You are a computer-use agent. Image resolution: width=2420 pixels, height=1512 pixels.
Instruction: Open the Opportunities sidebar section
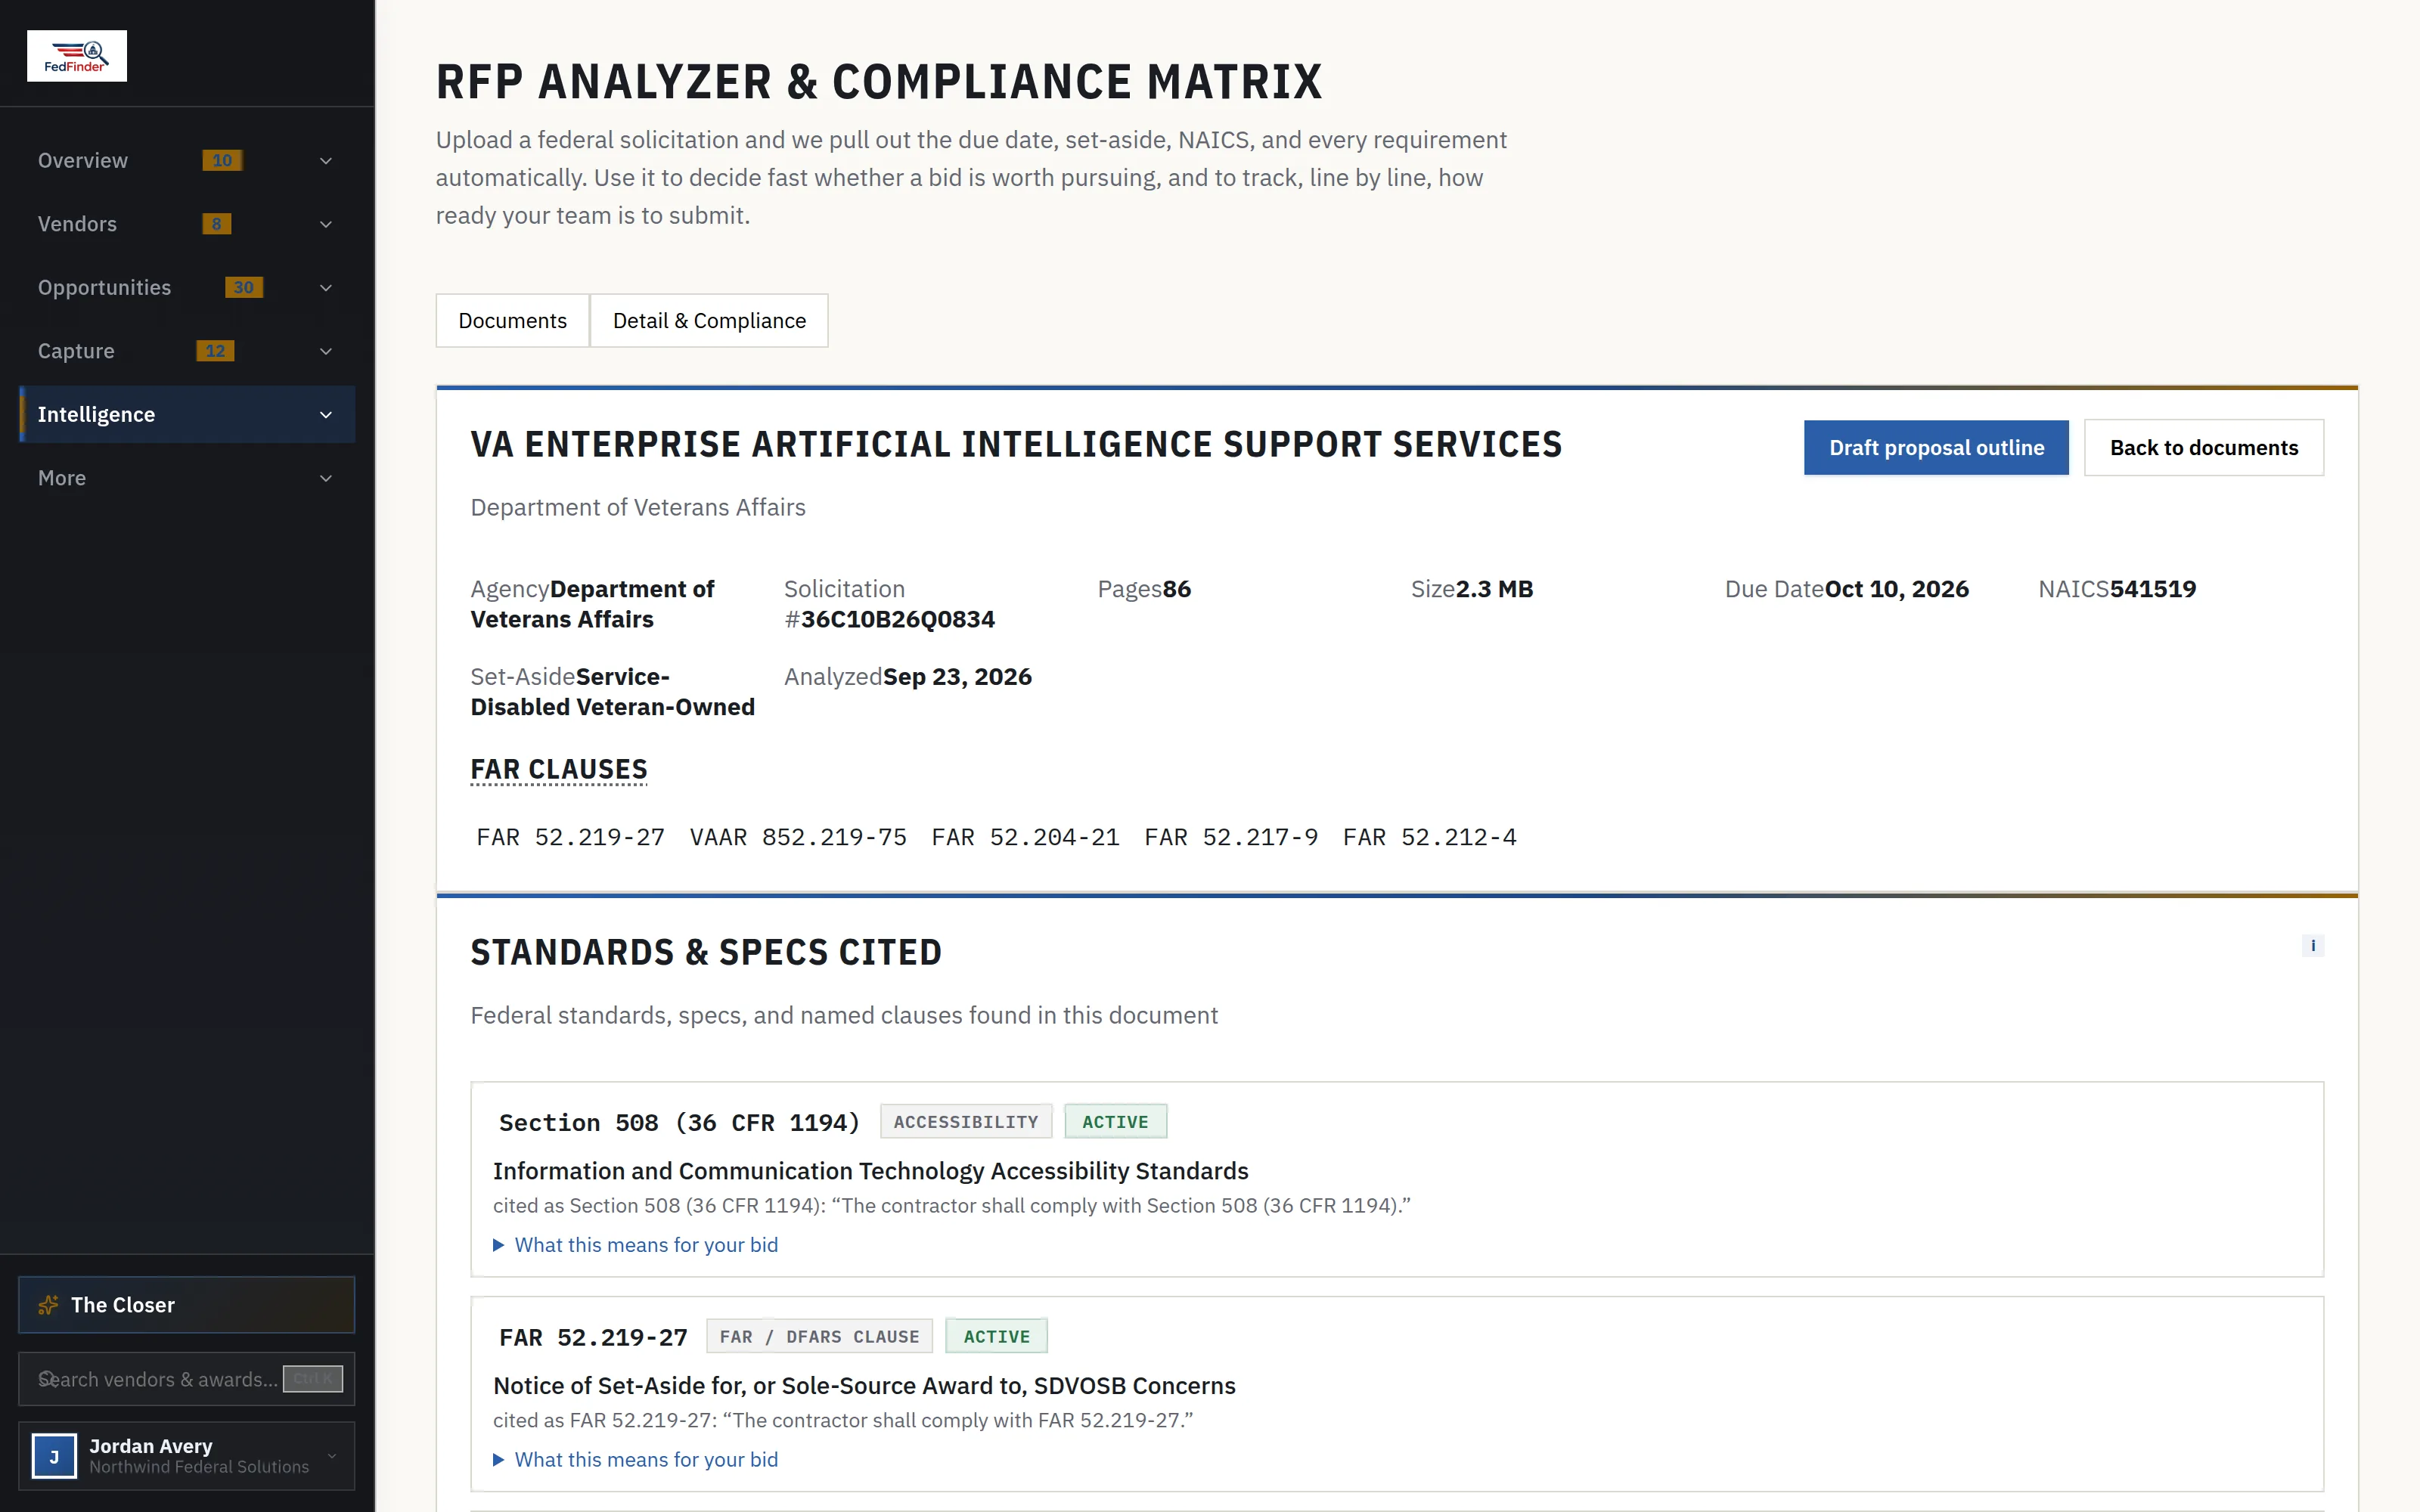[x=187, y=288]
